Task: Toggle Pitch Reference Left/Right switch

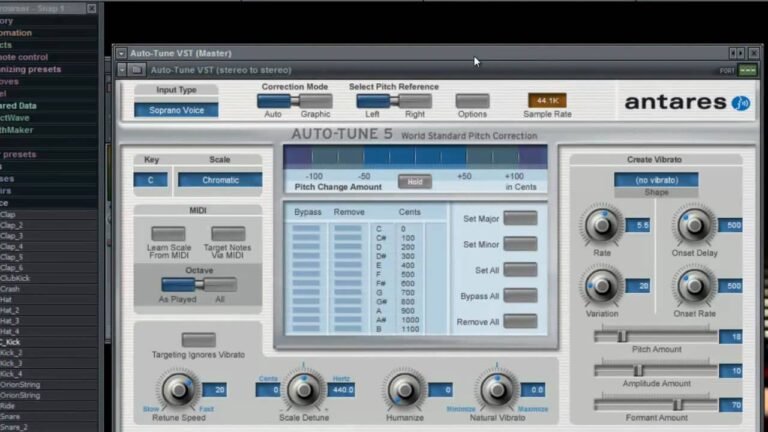Action: (x=394, y=101)
